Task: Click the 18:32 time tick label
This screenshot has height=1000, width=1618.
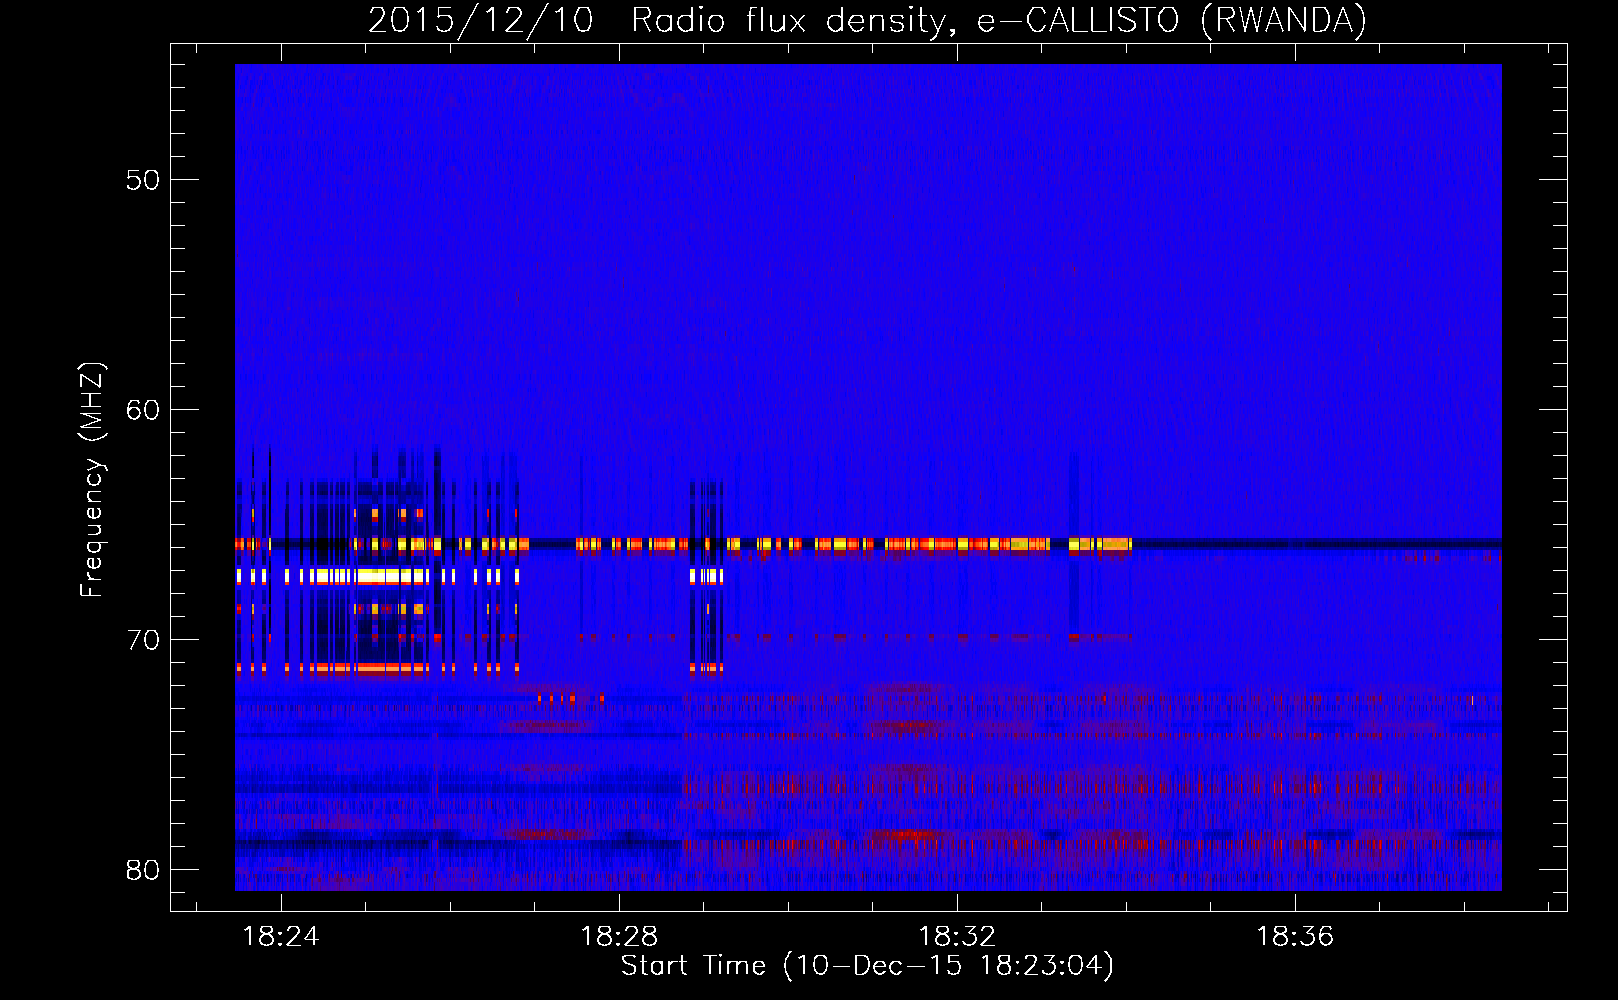Action: coord(957,937)
